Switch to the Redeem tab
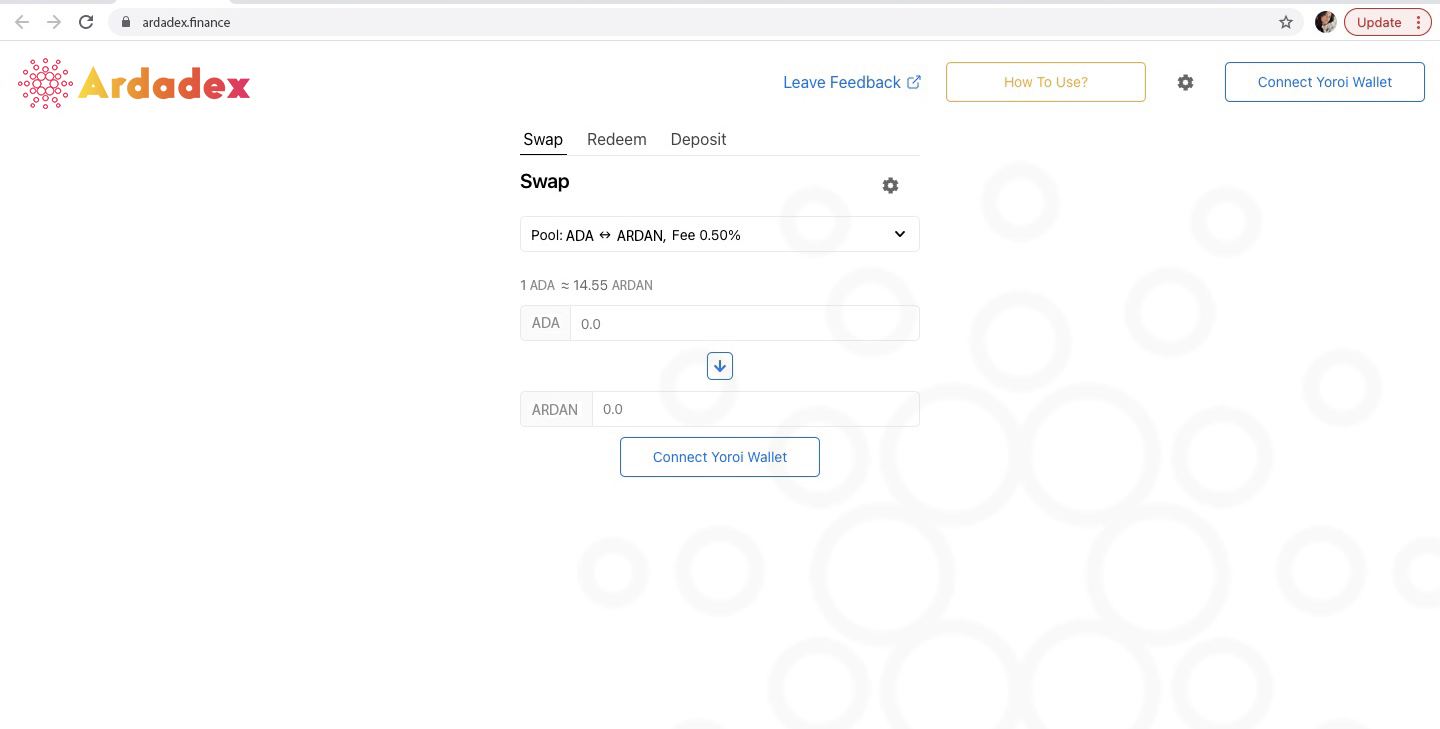The height and width of the screenshot is (729, 1440). [x=617, y=139]
